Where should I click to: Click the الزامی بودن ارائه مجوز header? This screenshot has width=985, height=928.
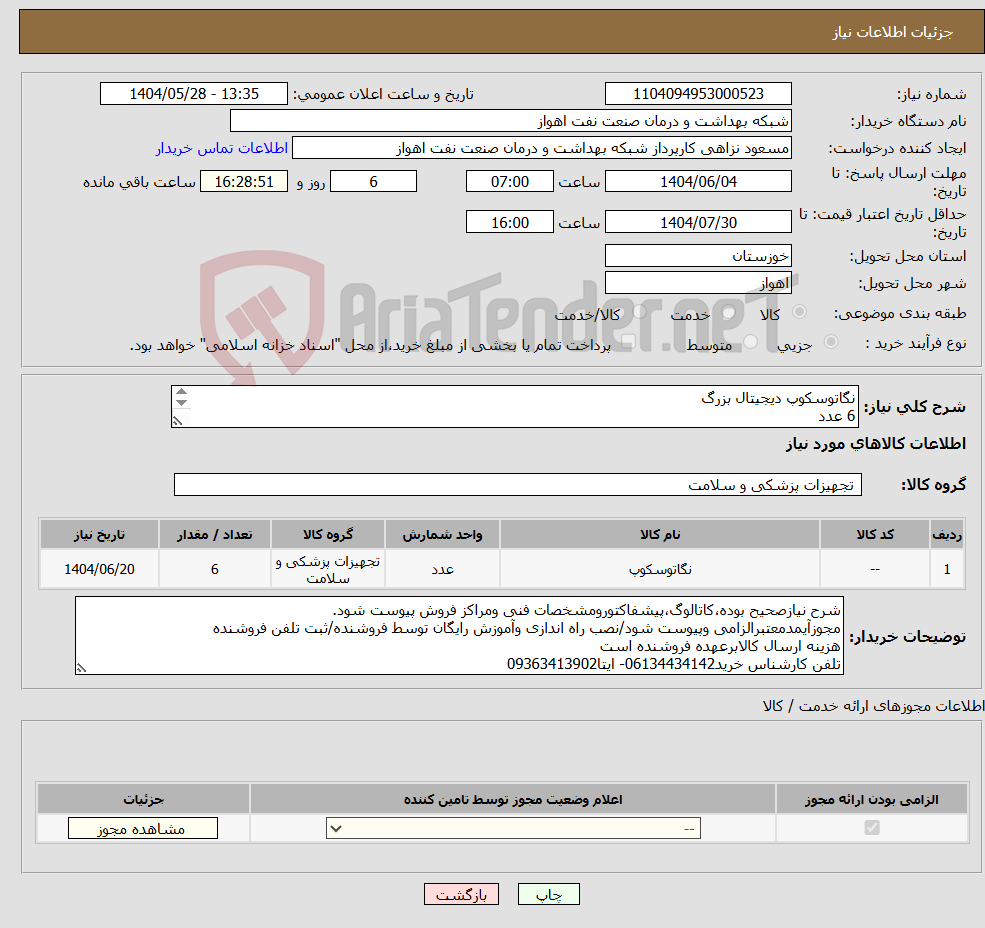coord(872,799)
